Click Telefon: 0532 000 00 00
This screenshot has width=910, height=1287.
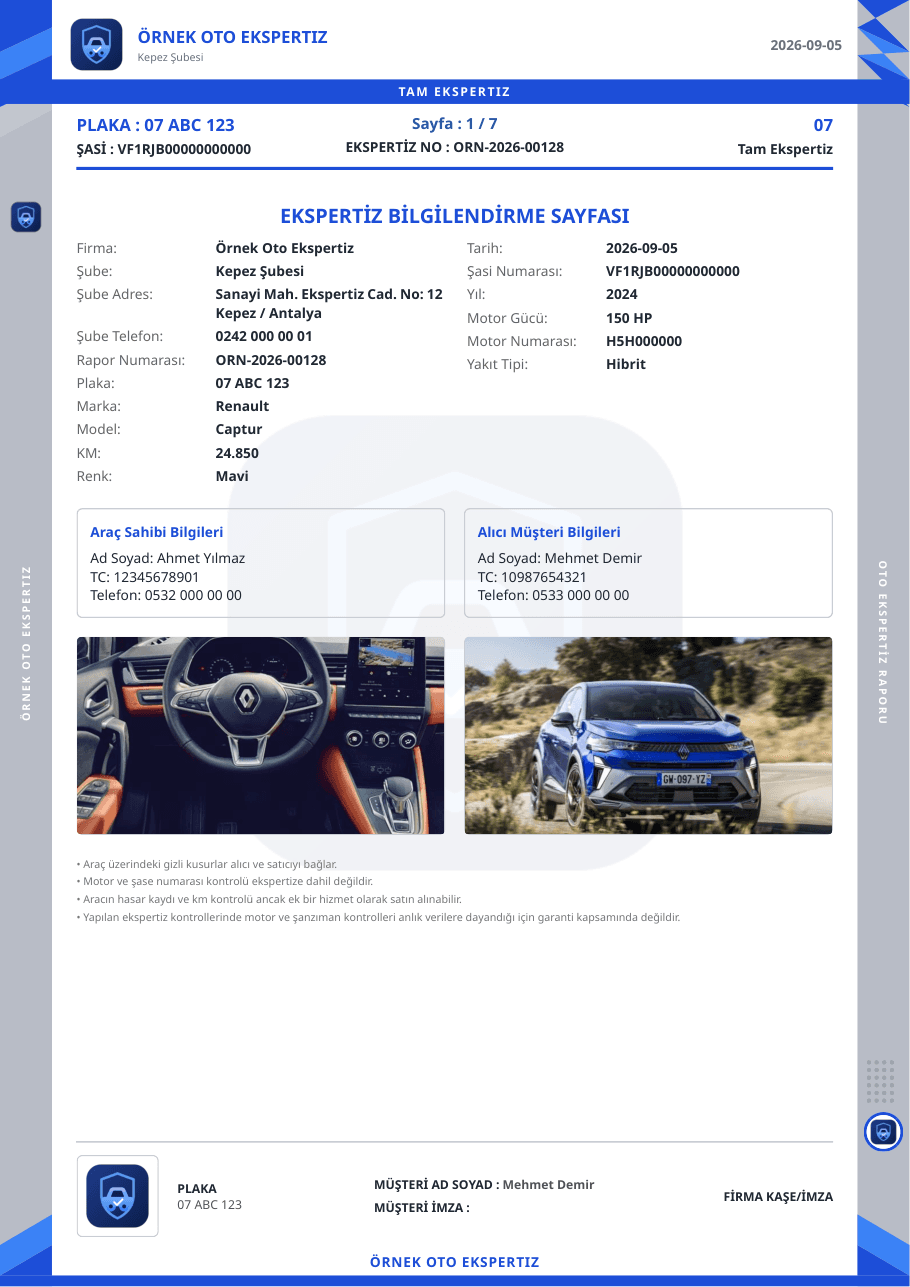166,595
